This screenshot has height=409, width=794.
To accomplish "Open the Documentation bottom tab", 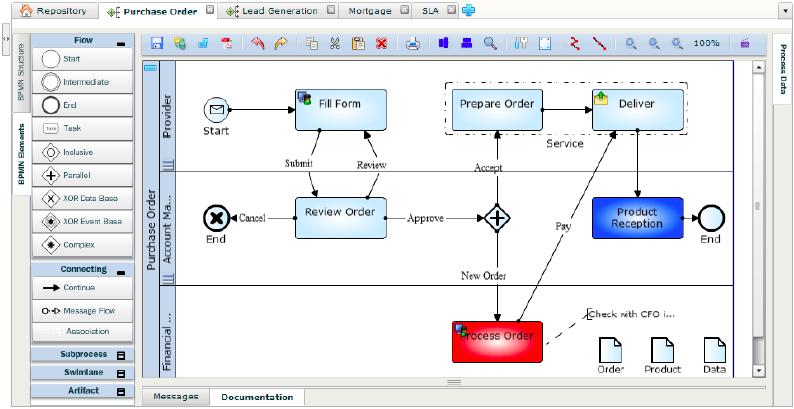I will [257, 397].
